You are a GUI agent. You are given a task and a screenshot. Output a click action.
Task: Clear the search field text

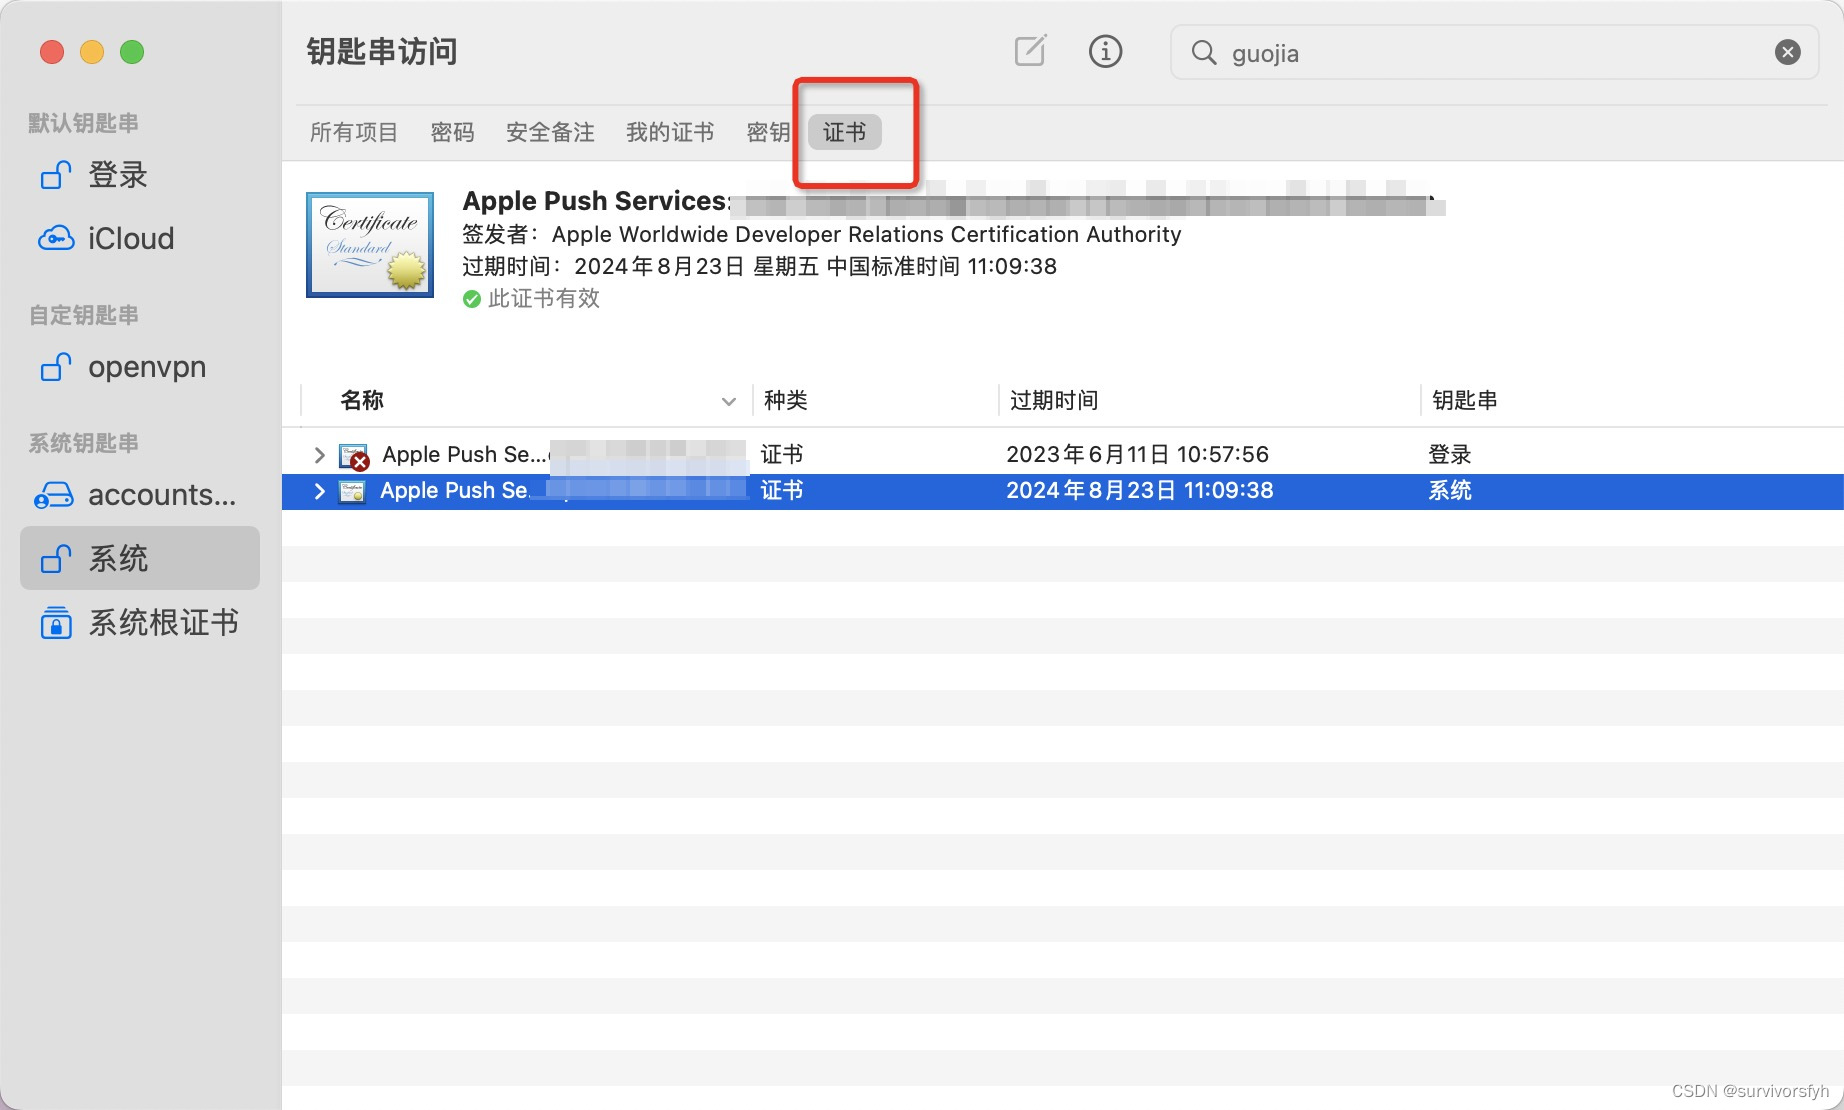click(x=1787, y=52)
